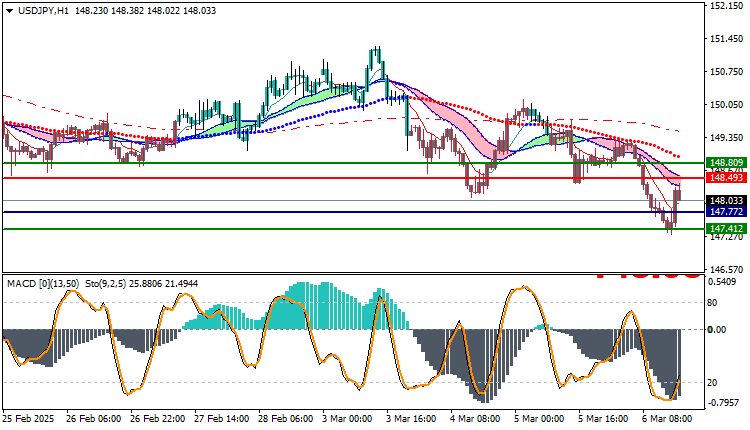Select the 27 Feb 14:00 time label
Image resolution: width=750 pixels, height=430 pixels.
(221, 419)
